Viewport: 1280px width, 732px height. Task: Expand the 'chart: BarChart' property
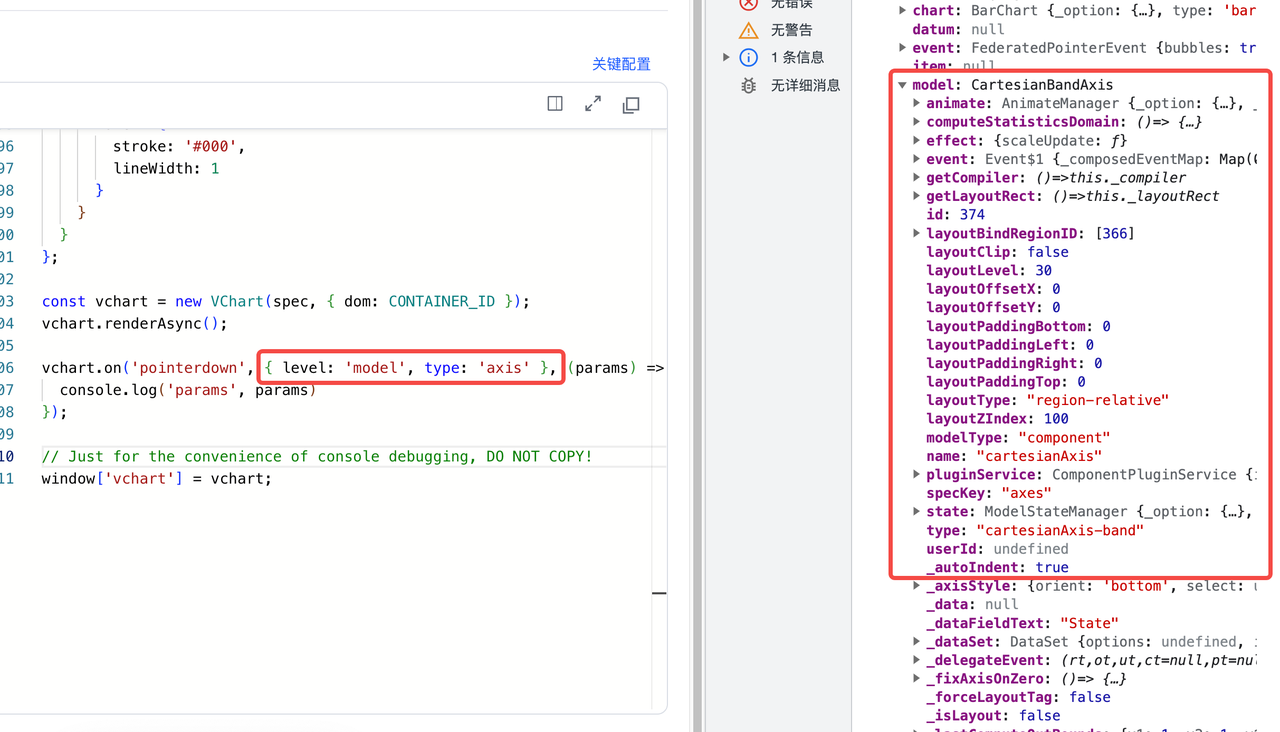coord(903,11)
